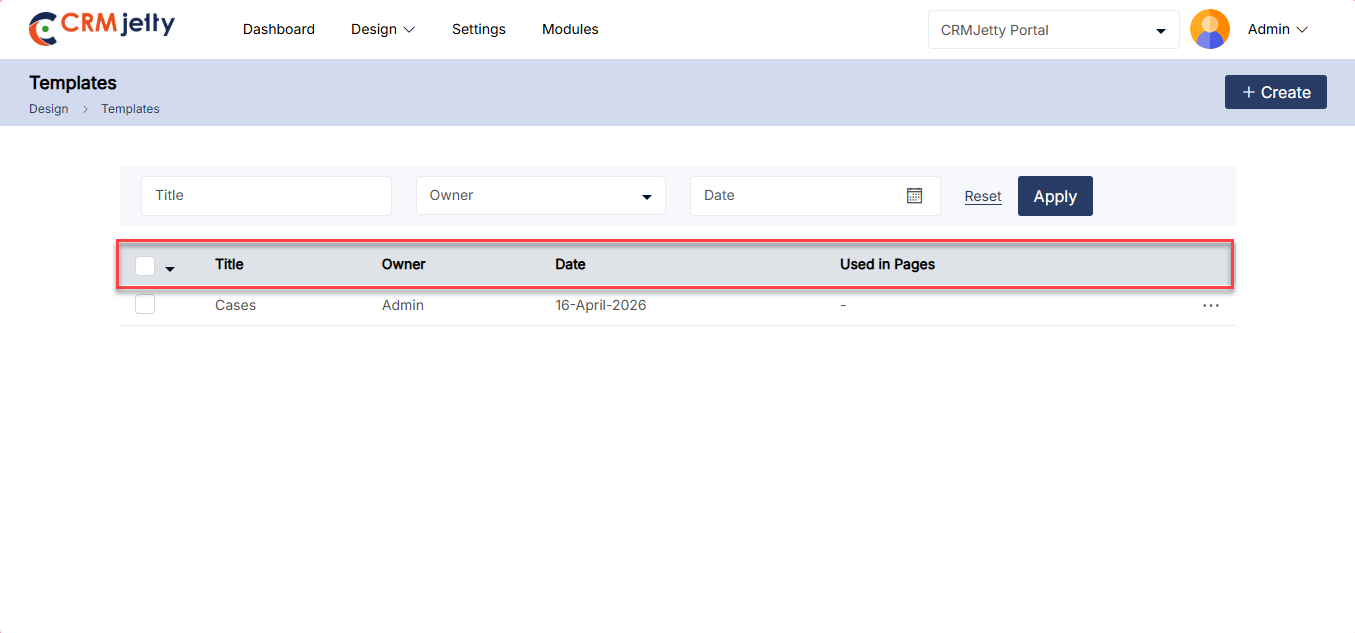The width and height of the screenshot is (1355, 633).
Task: Click the Apply filter button
Action: [x=1055, y=196]
